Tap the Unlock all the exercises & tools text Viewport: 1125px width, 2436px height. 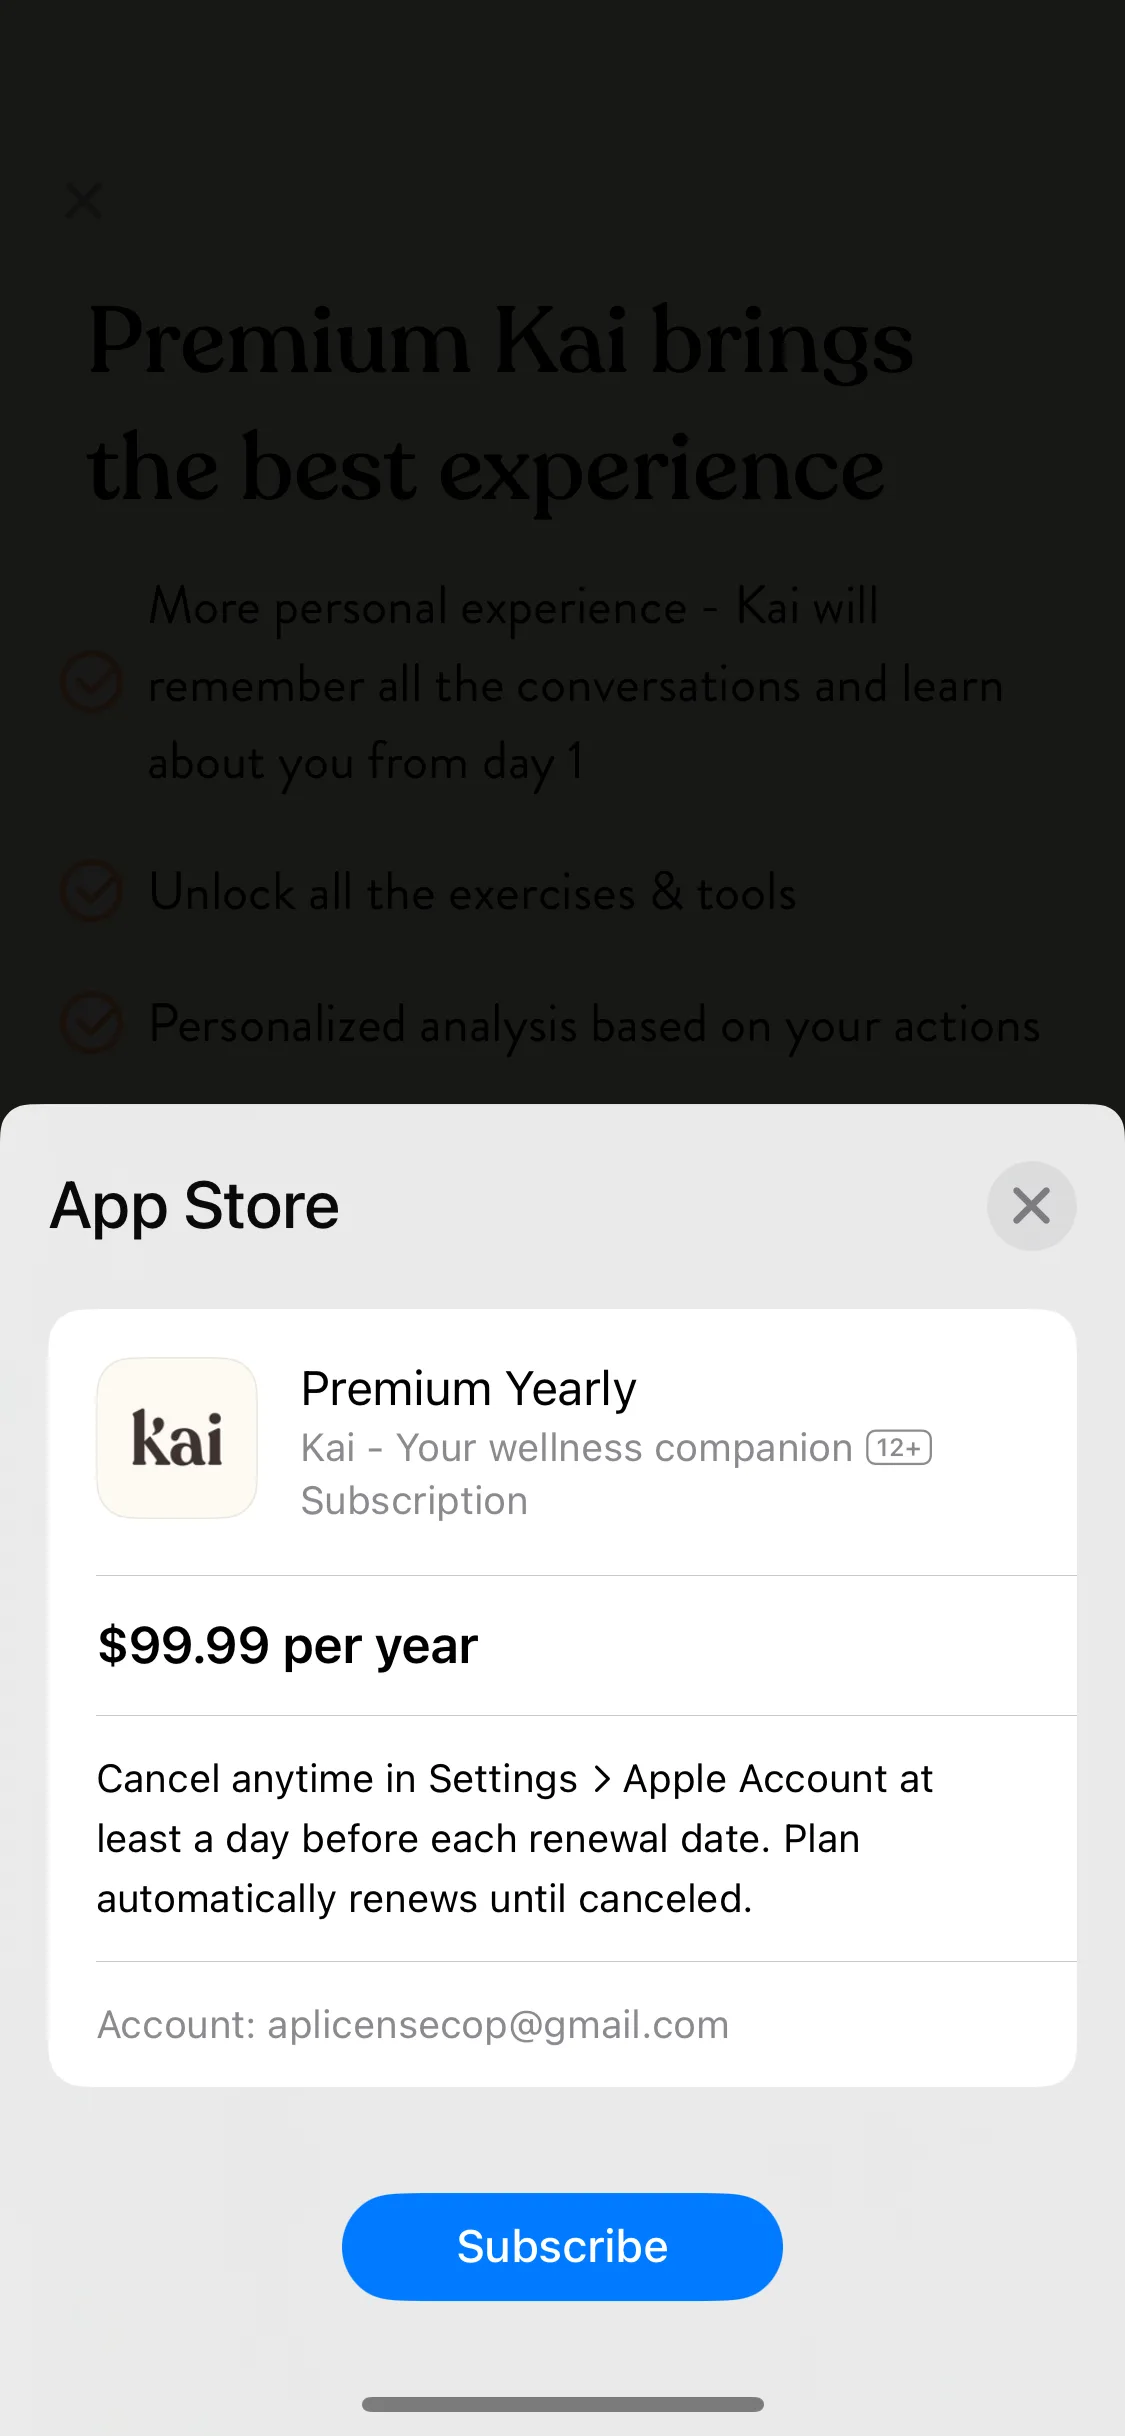pyautogui.click(x=472, y=891)
